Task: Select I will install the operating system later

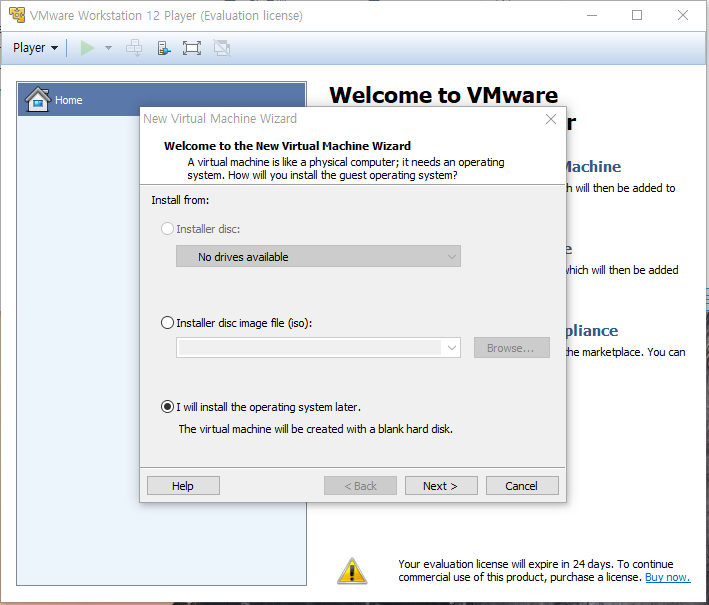Action: pyautogui.click(x=167, y=407)
